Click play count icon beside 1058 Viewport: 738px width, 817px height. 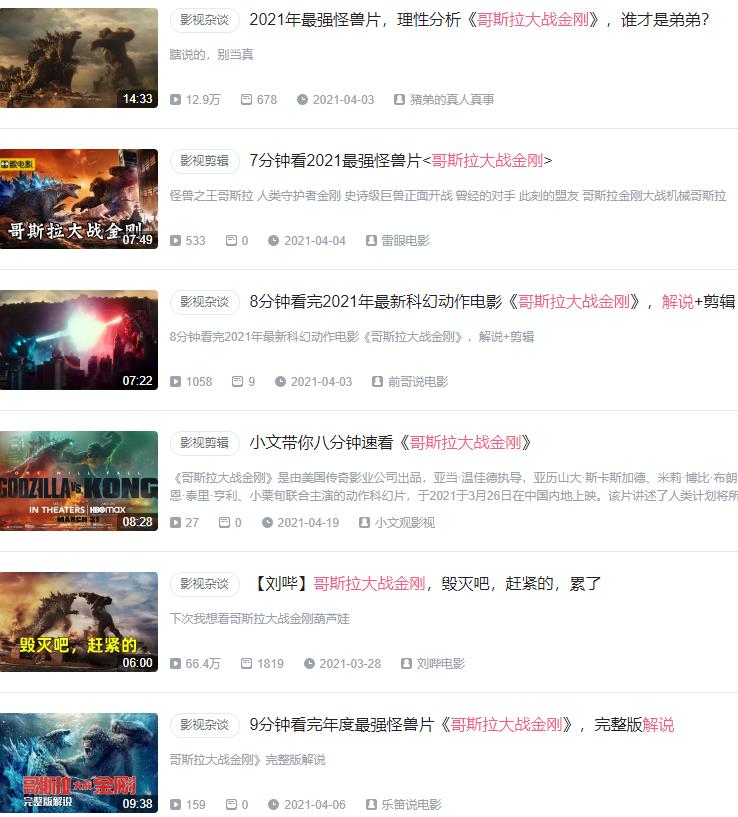click(175, 382)
